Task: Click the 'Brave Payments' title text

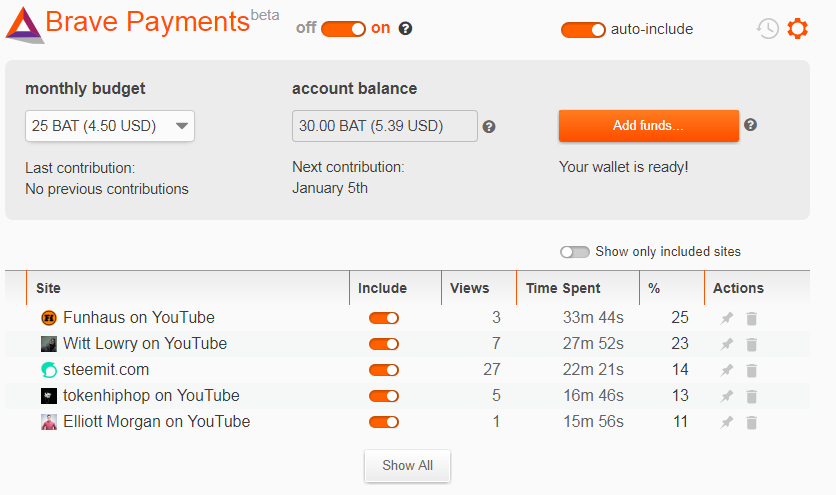Action: click(148, 22)
